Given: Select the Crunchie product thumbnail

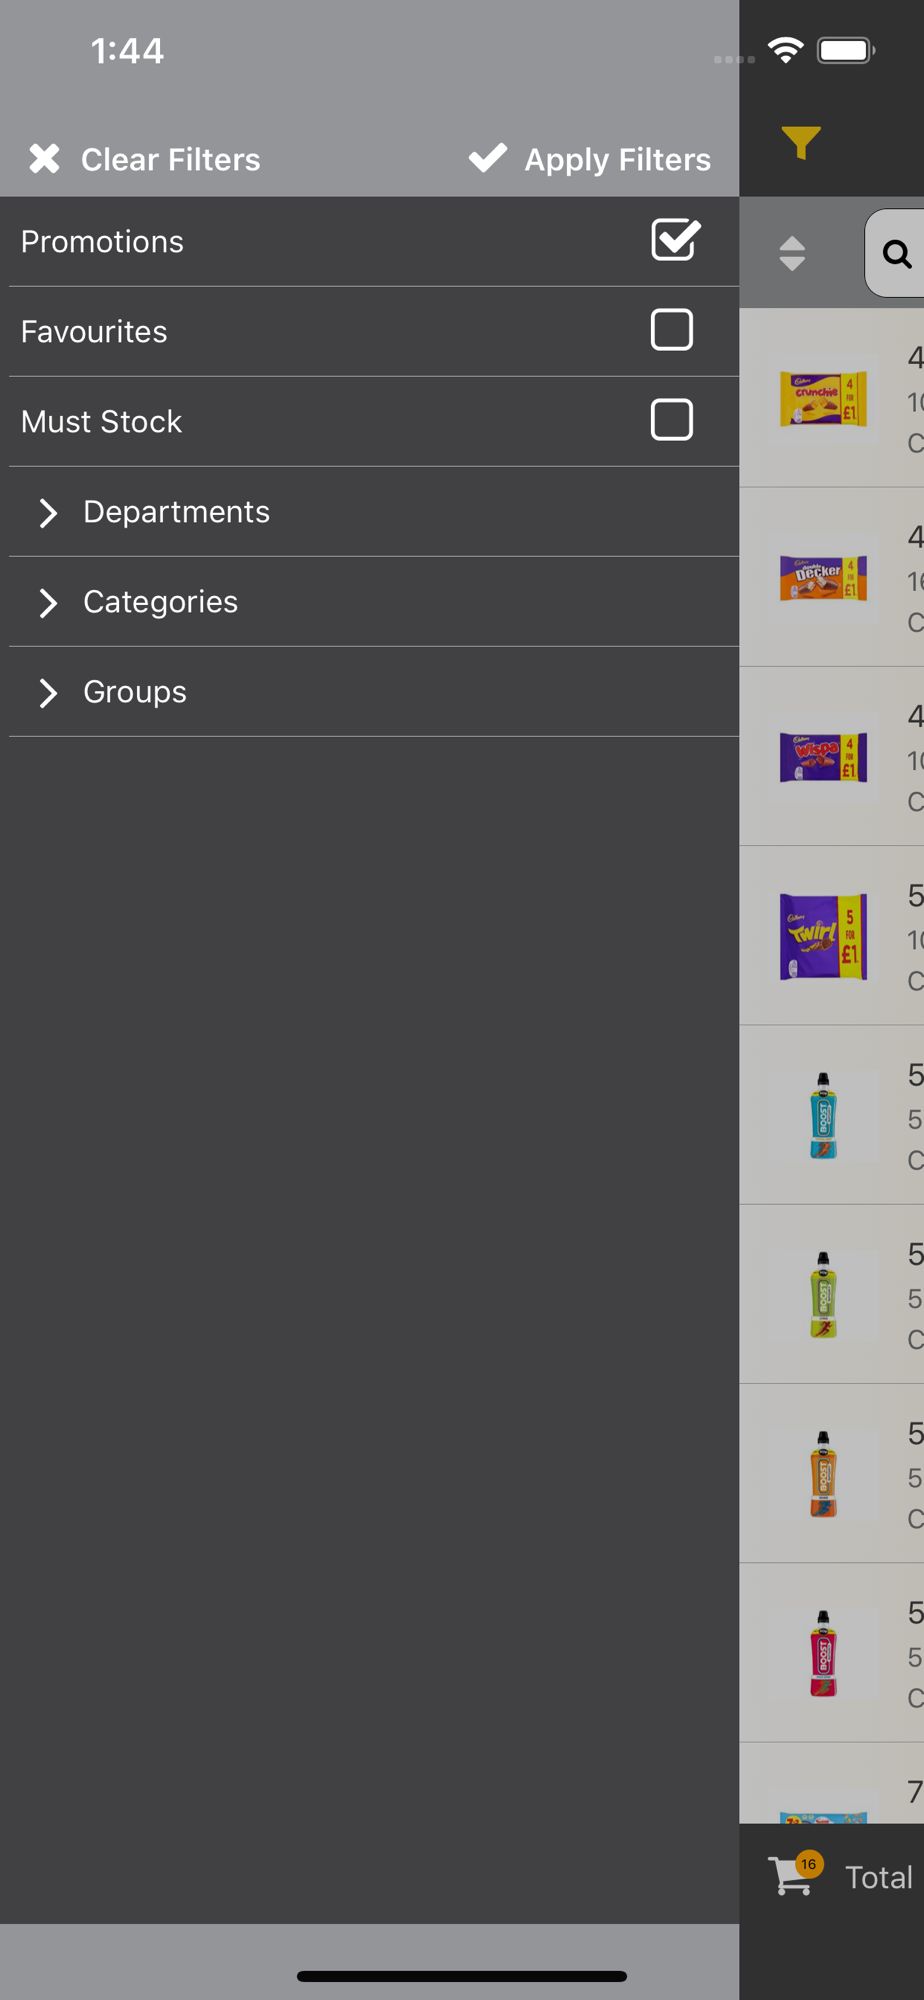Looking at the screenshot, I should click(x=823, y=399).
